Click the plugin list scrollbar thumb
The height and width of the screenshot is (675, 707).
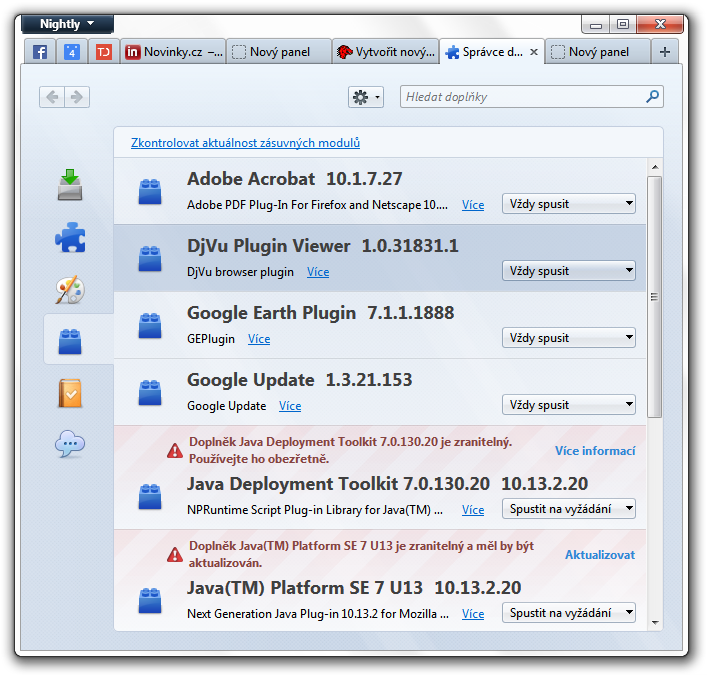click(655, 297)
